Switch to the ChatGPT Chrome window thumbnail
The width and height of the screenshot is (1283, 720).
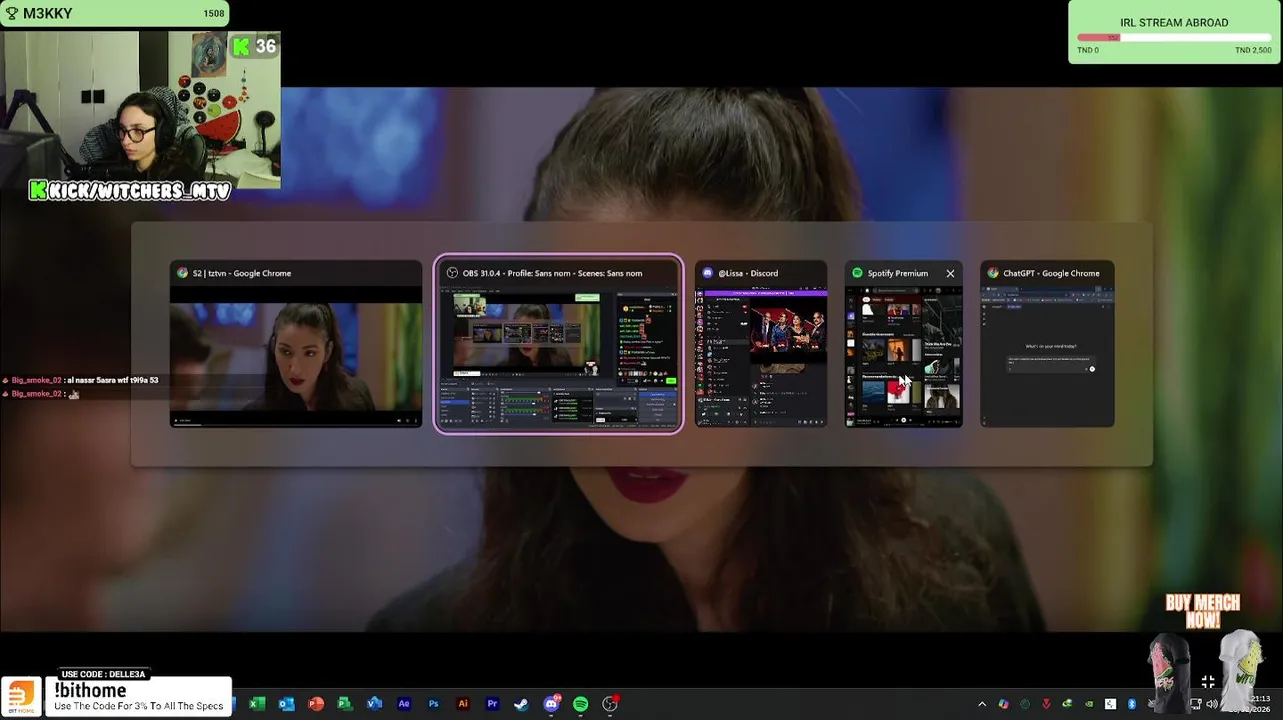point(1047,344)
